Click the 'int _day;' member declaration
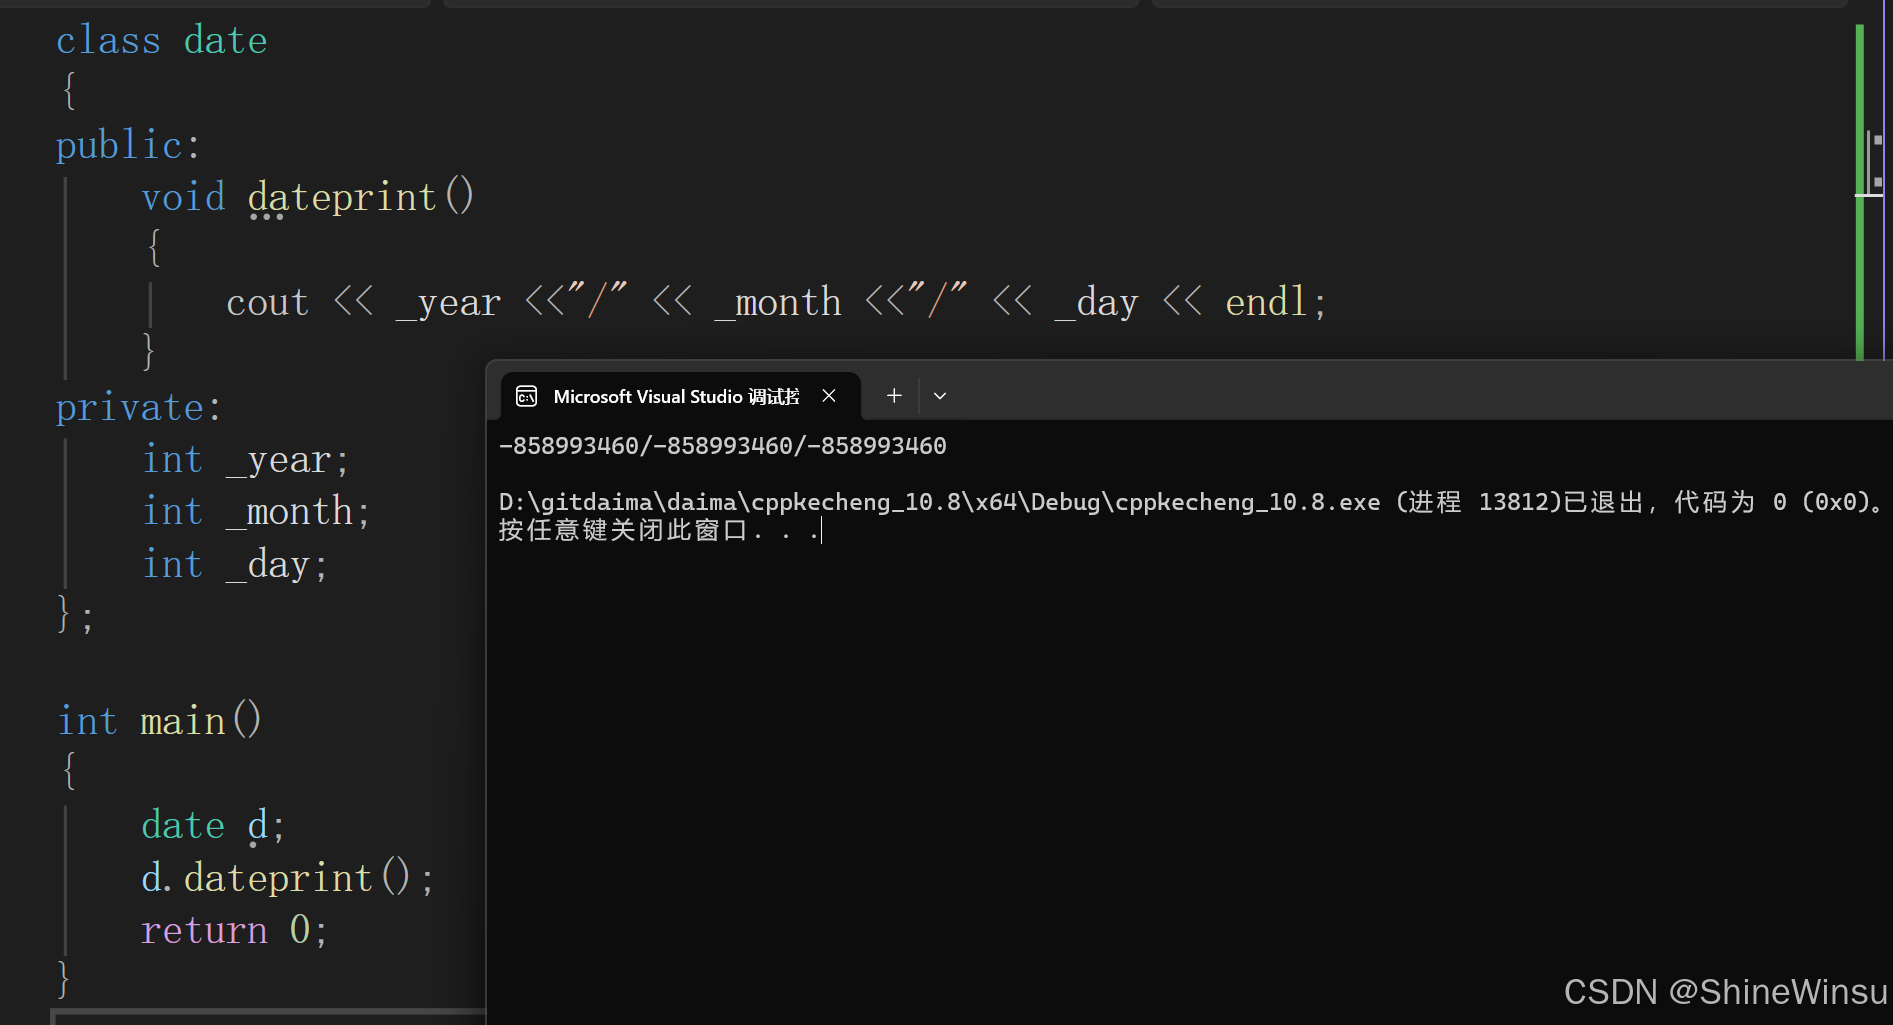1893x1025 pixels. [x=235, y=565]
